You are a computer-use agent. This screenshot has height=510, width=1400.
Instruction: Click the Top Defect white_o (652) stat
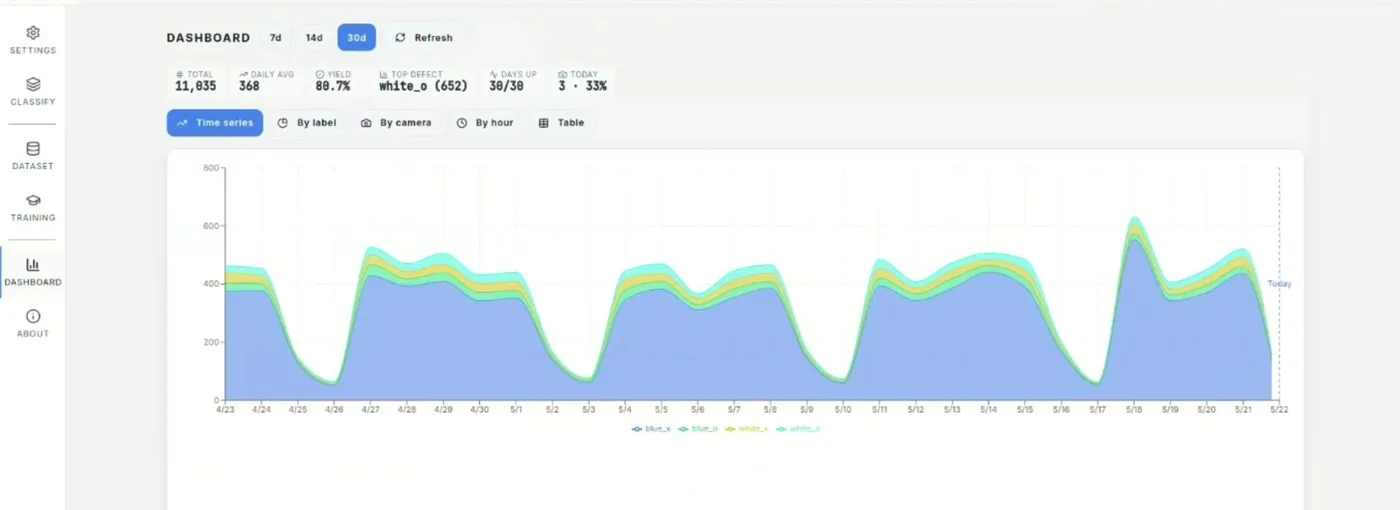point(423,81)
